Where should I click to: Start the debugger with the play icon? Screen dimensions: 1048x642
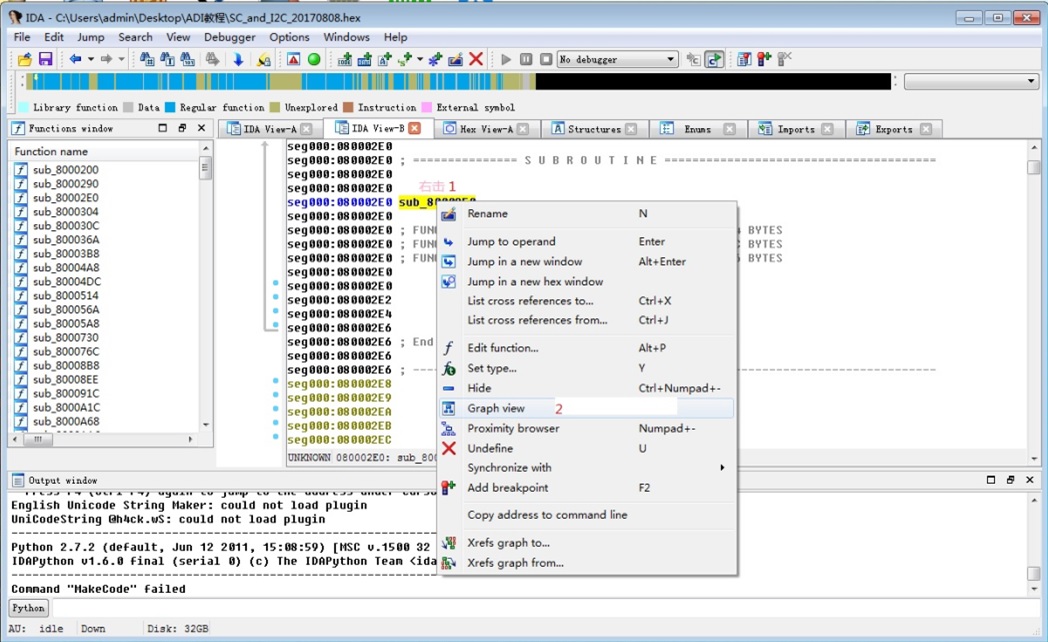506,59
